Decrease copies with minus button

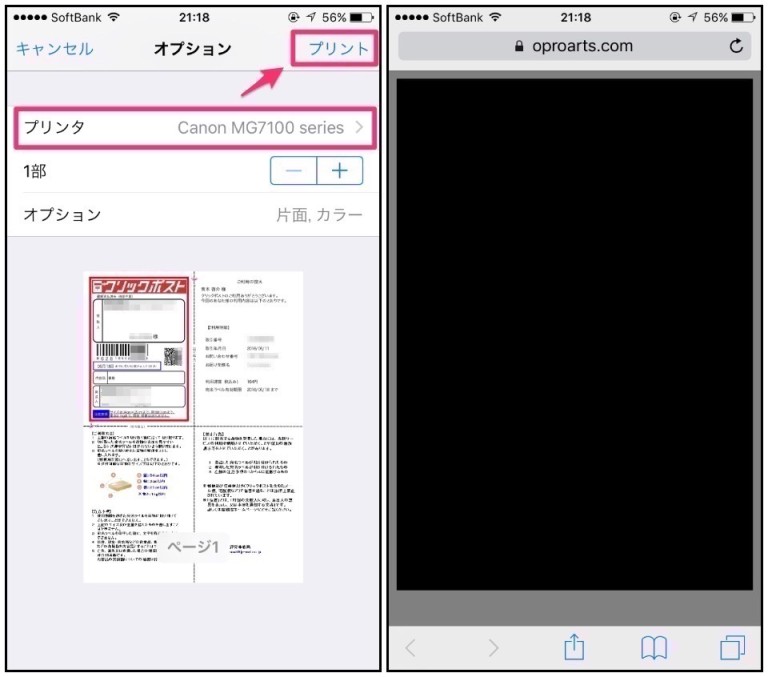[x=293, y=170]
